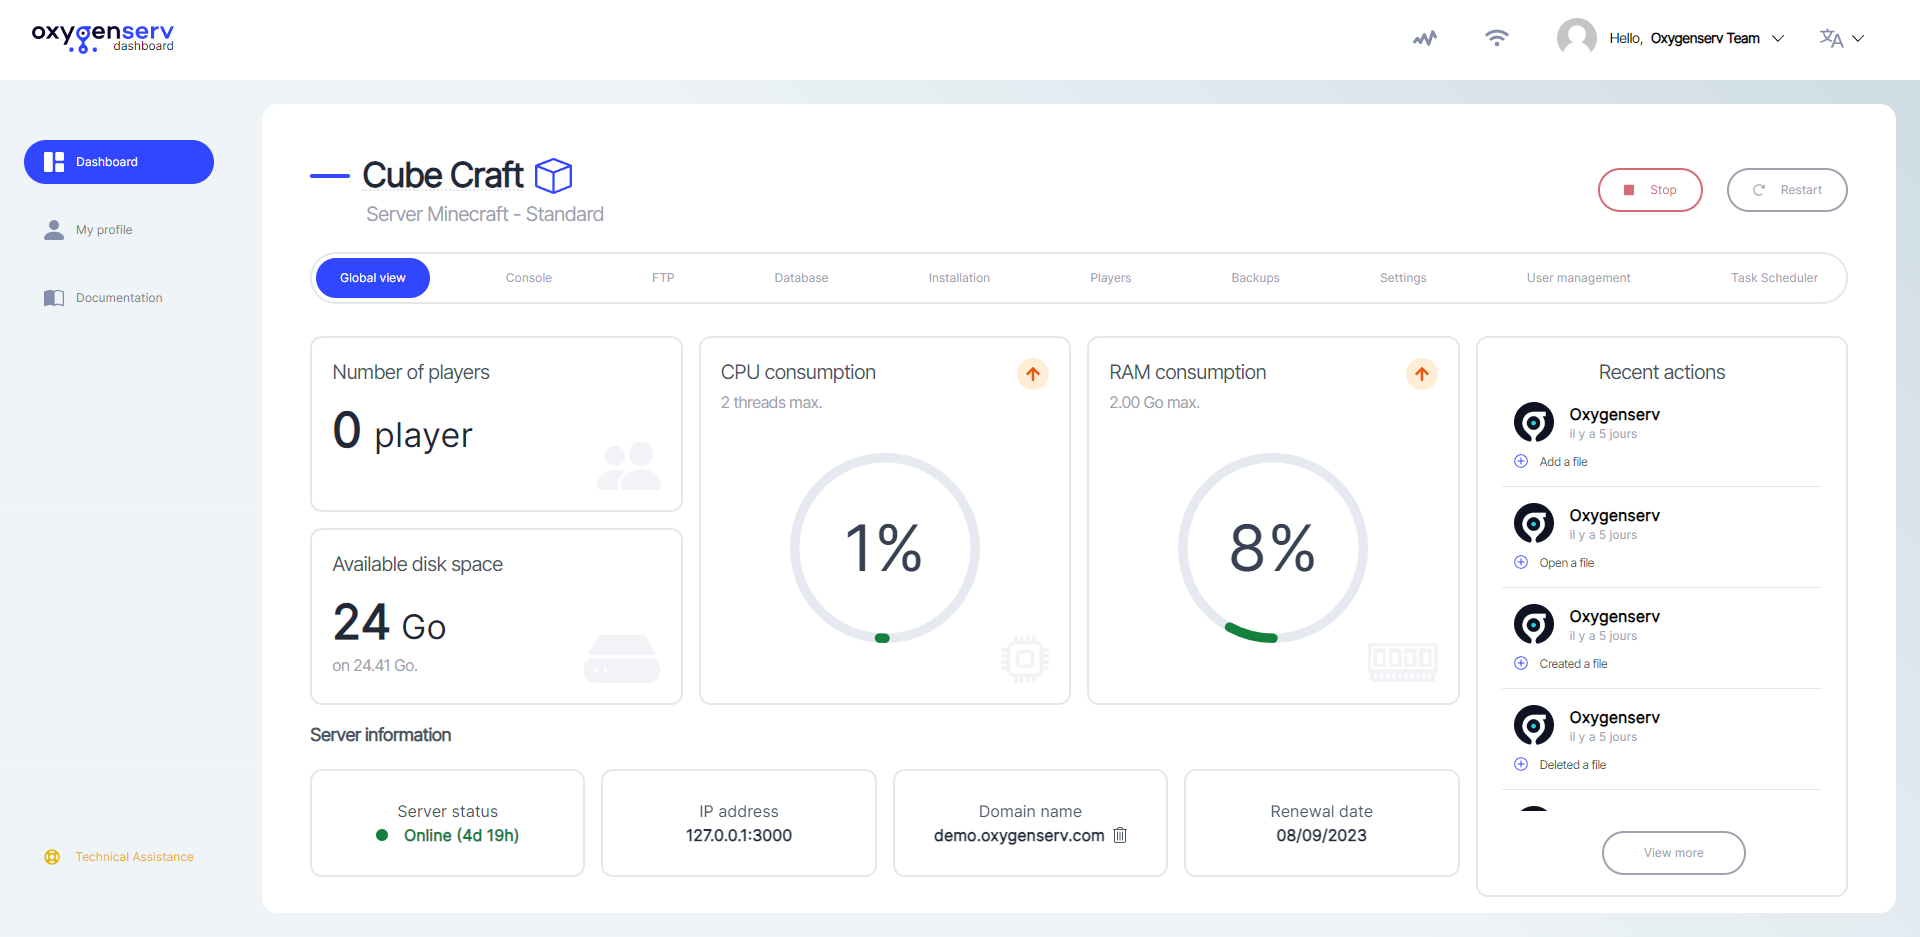Open the Backups tab

coord(1256,278)
